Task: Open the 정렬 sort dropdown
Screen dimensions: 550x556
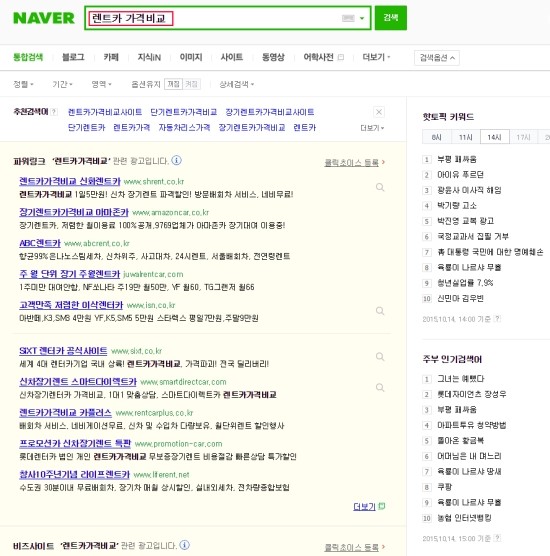Action: tap(23, 84)
